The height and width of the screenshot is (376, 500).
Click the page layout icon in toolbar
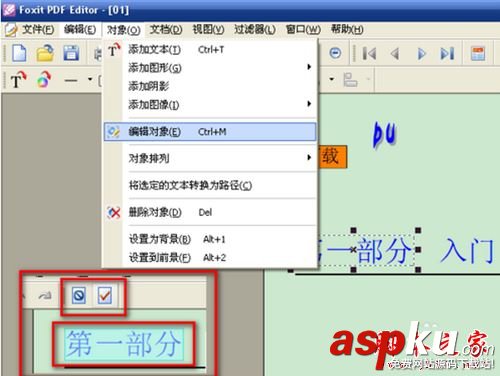pyautogui.click(x=478, y=53)
